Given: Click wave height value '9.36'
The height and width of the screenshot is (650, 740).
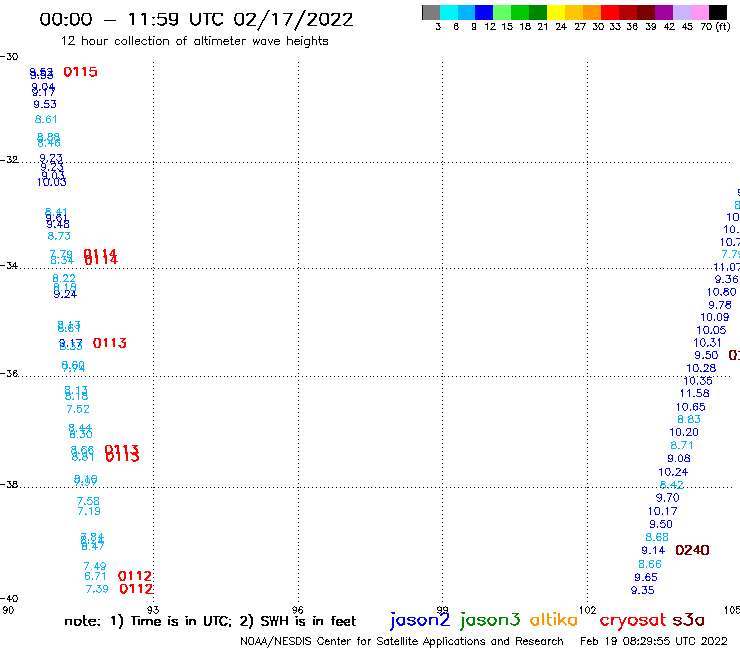Looking at the screenshot, I should point(726,279).
